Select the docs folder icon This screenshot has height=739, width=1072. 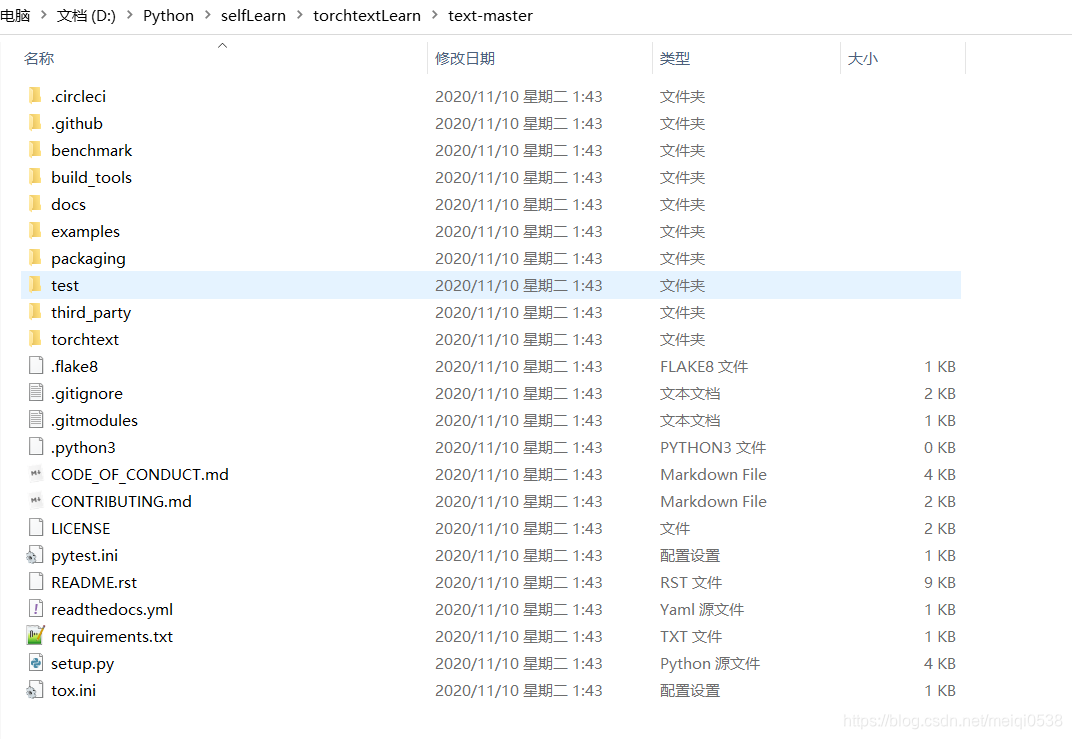pos(36,203)
